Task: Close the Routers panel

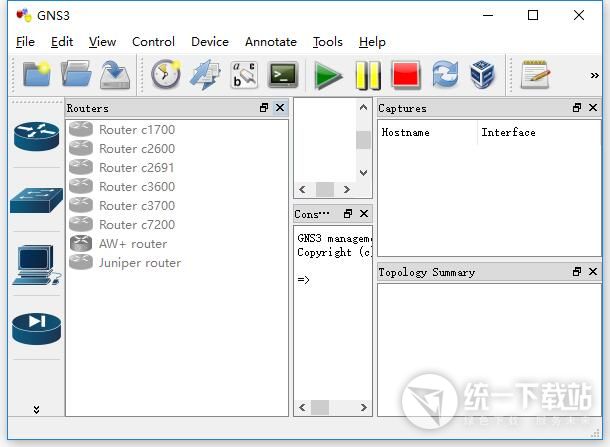Action: (280, 108)
